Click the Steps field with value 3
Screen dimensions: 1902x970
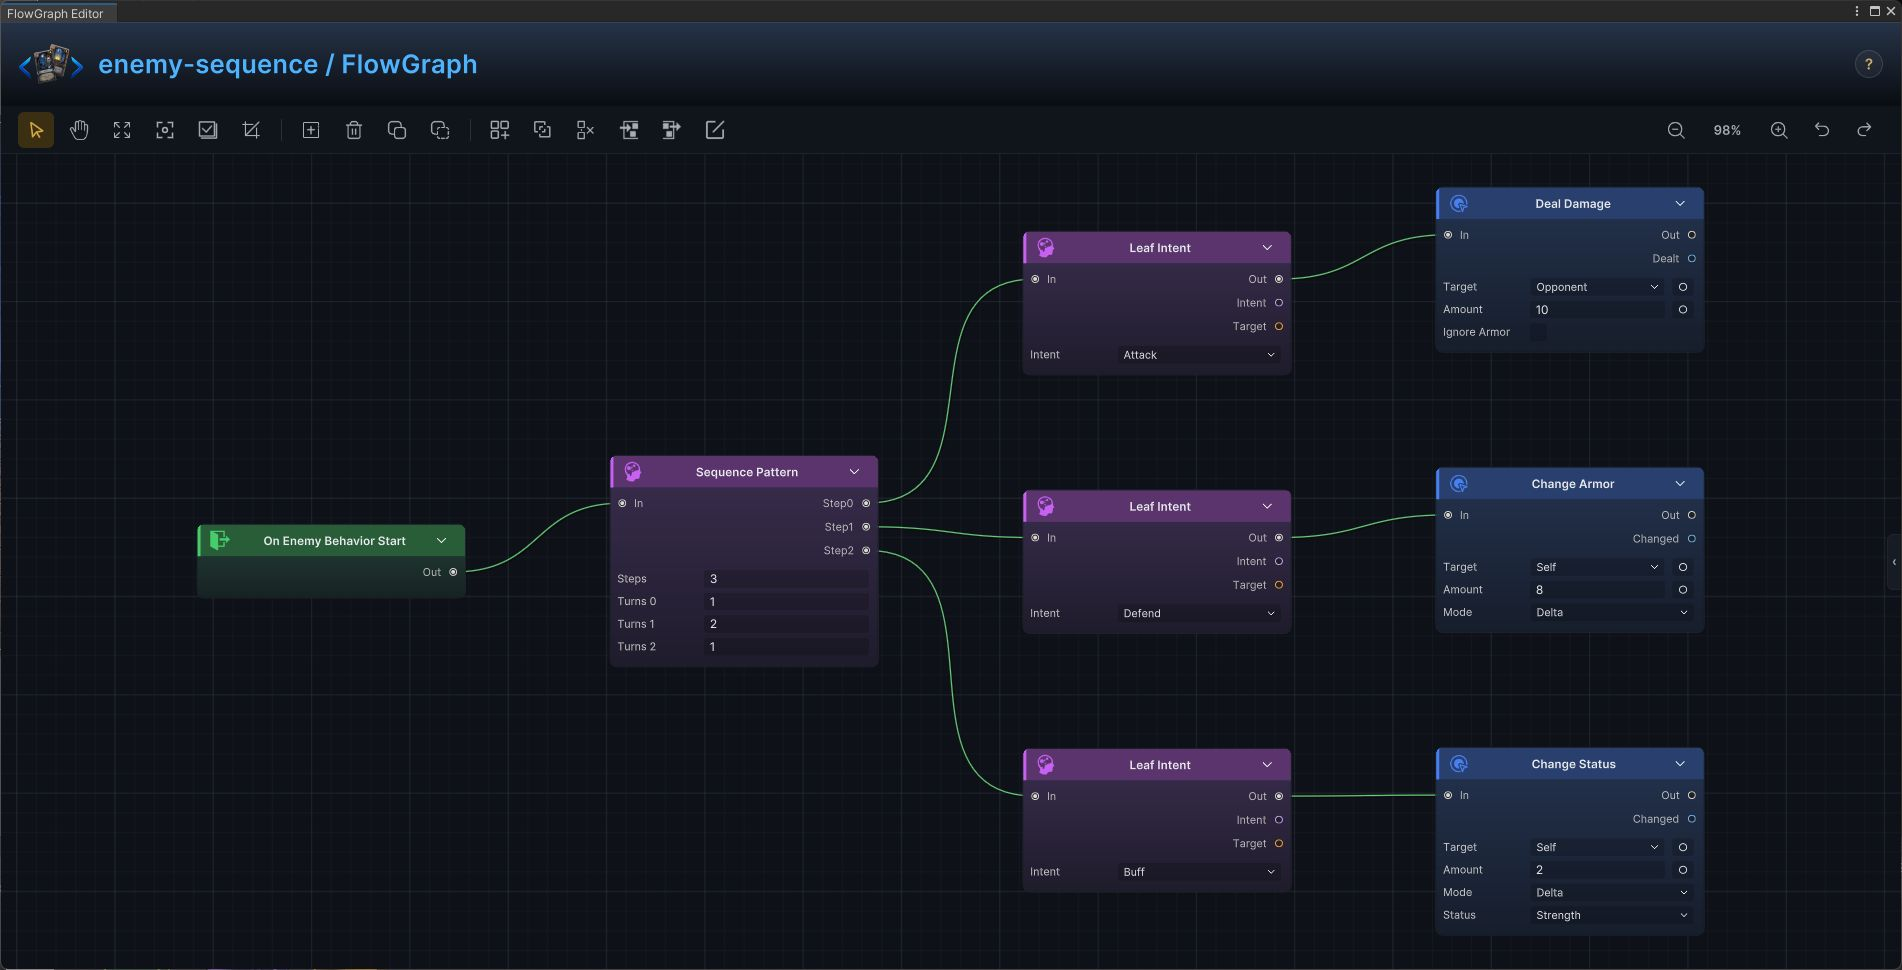pos(786,579)
